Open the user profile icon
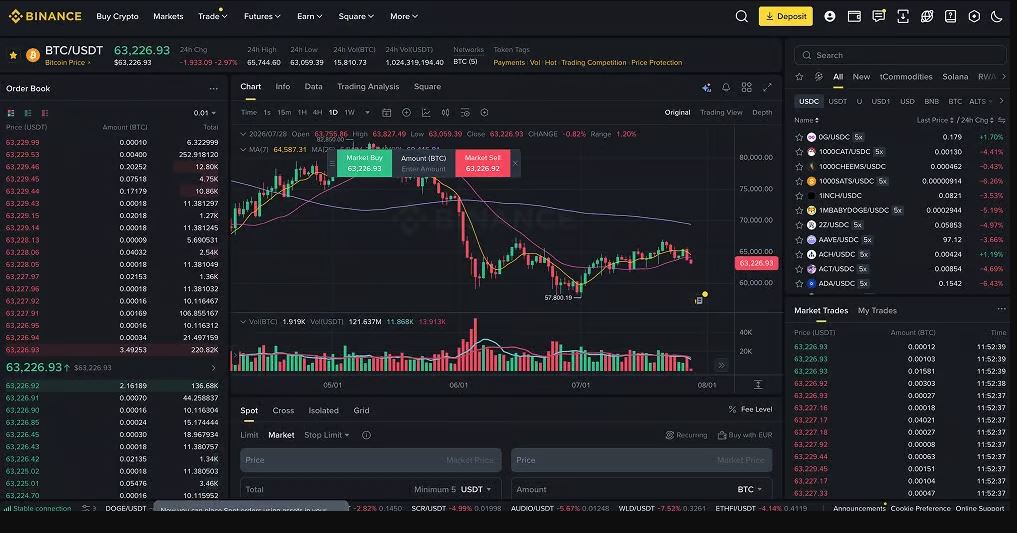 (x=830, y=16)
